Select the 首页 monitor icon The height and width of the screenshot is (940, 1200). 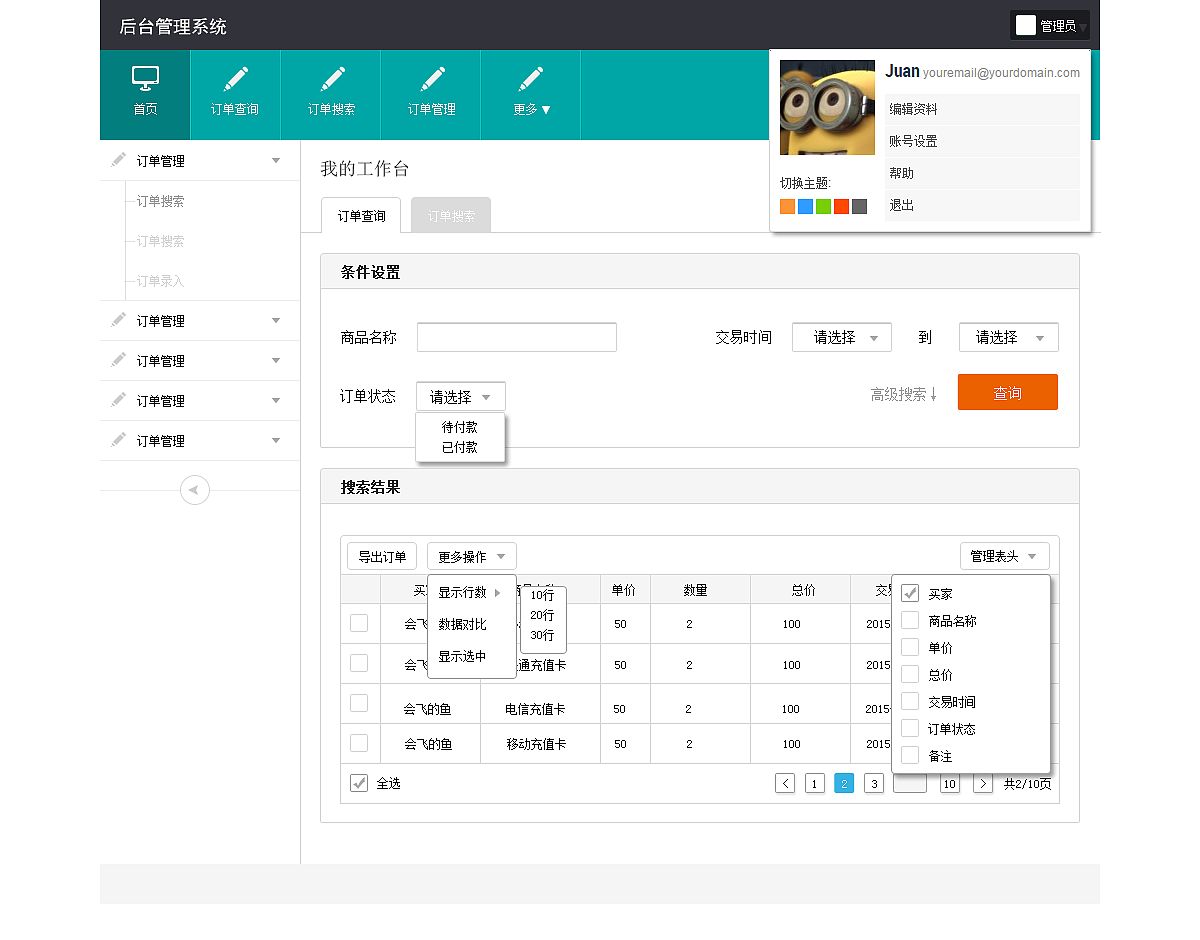[x=145, y=76]
